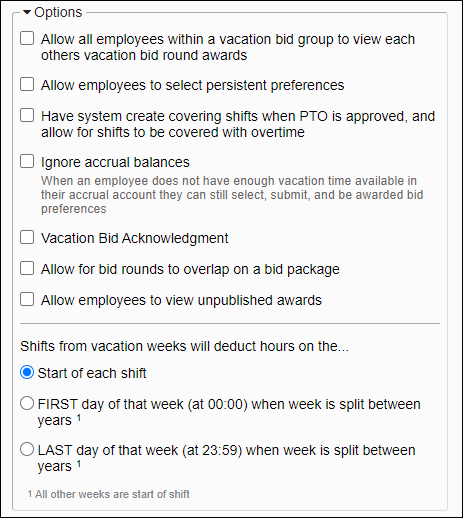Click the superscript footnote marker after FIRST day option

[x=79, y=418]
